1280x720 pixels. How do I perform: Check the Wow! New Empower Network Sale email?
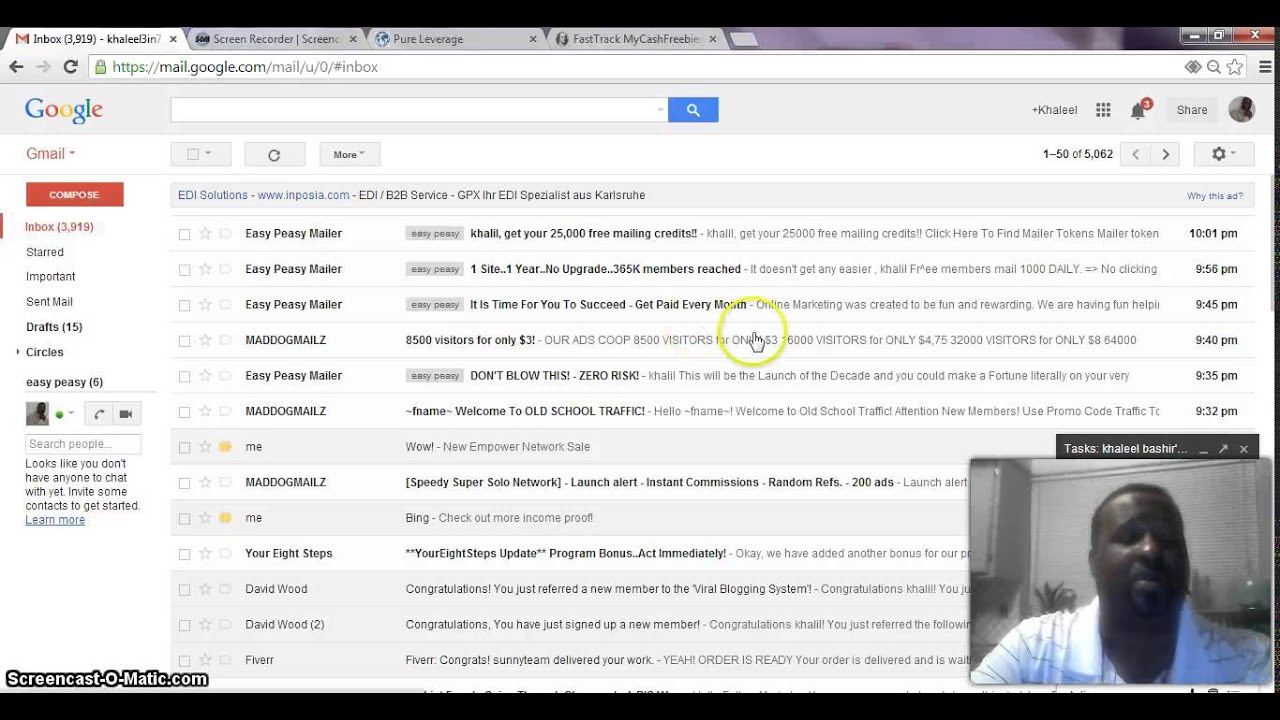(x=184, y=447)
